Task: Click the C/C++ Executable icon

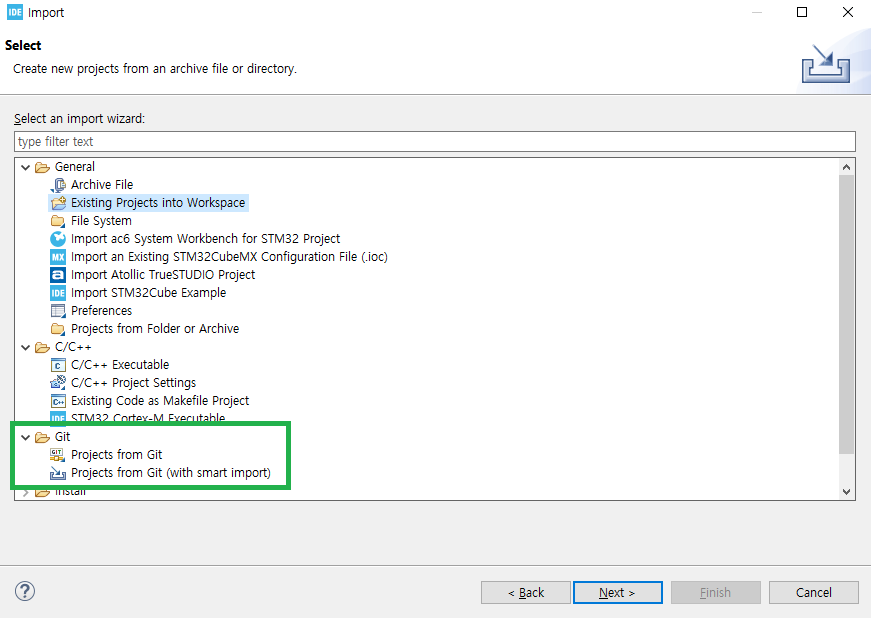Action: (58, 365)
